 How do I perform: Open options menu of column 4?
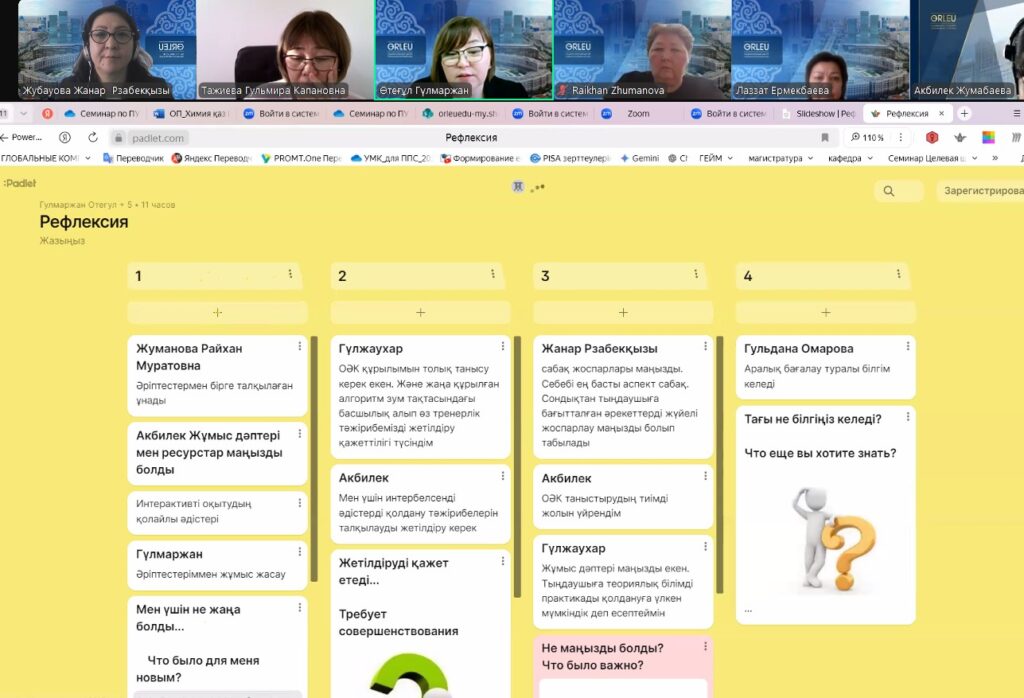click(899, 274)
